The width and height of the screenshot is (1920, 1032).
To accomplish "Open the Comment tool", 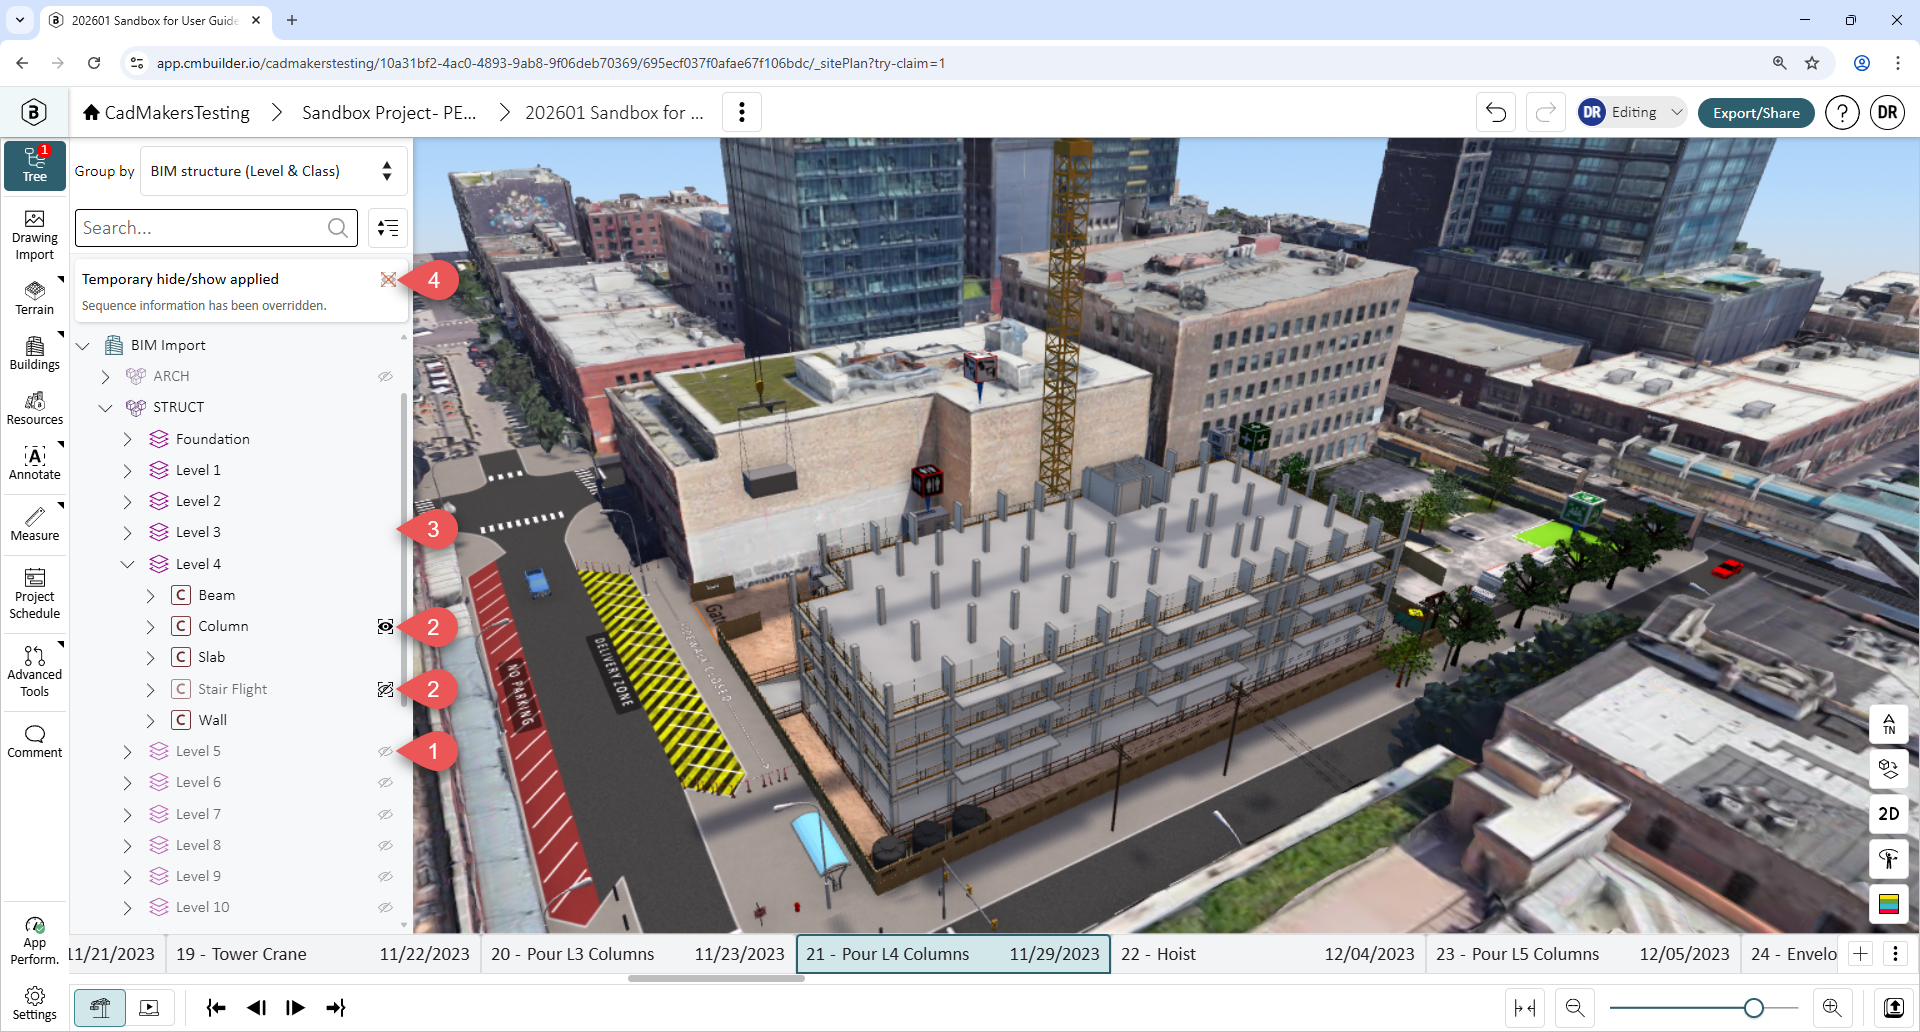I will coord(35,741).
